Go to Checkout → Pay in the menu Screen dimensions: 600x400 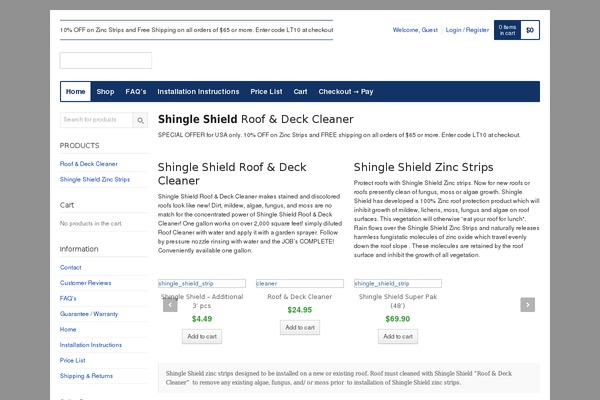[x=346, y=91]
